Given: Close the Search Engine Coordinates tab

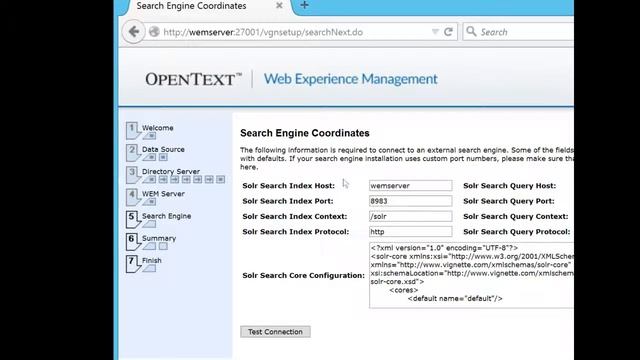Looking at the screenshot, I should [x=279, y=6].
